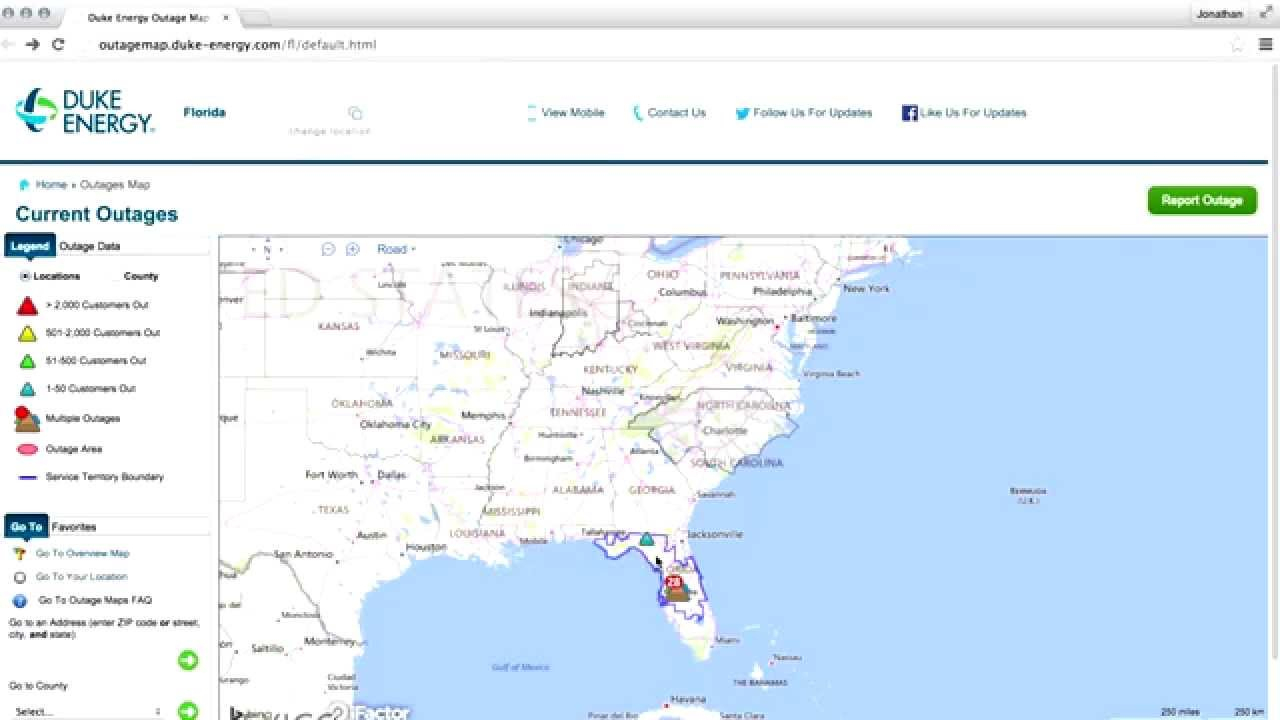The width and height of the screenshot is (1280, 720).
Task: Click the teal outage marker on map
Action: click(647, 540)
